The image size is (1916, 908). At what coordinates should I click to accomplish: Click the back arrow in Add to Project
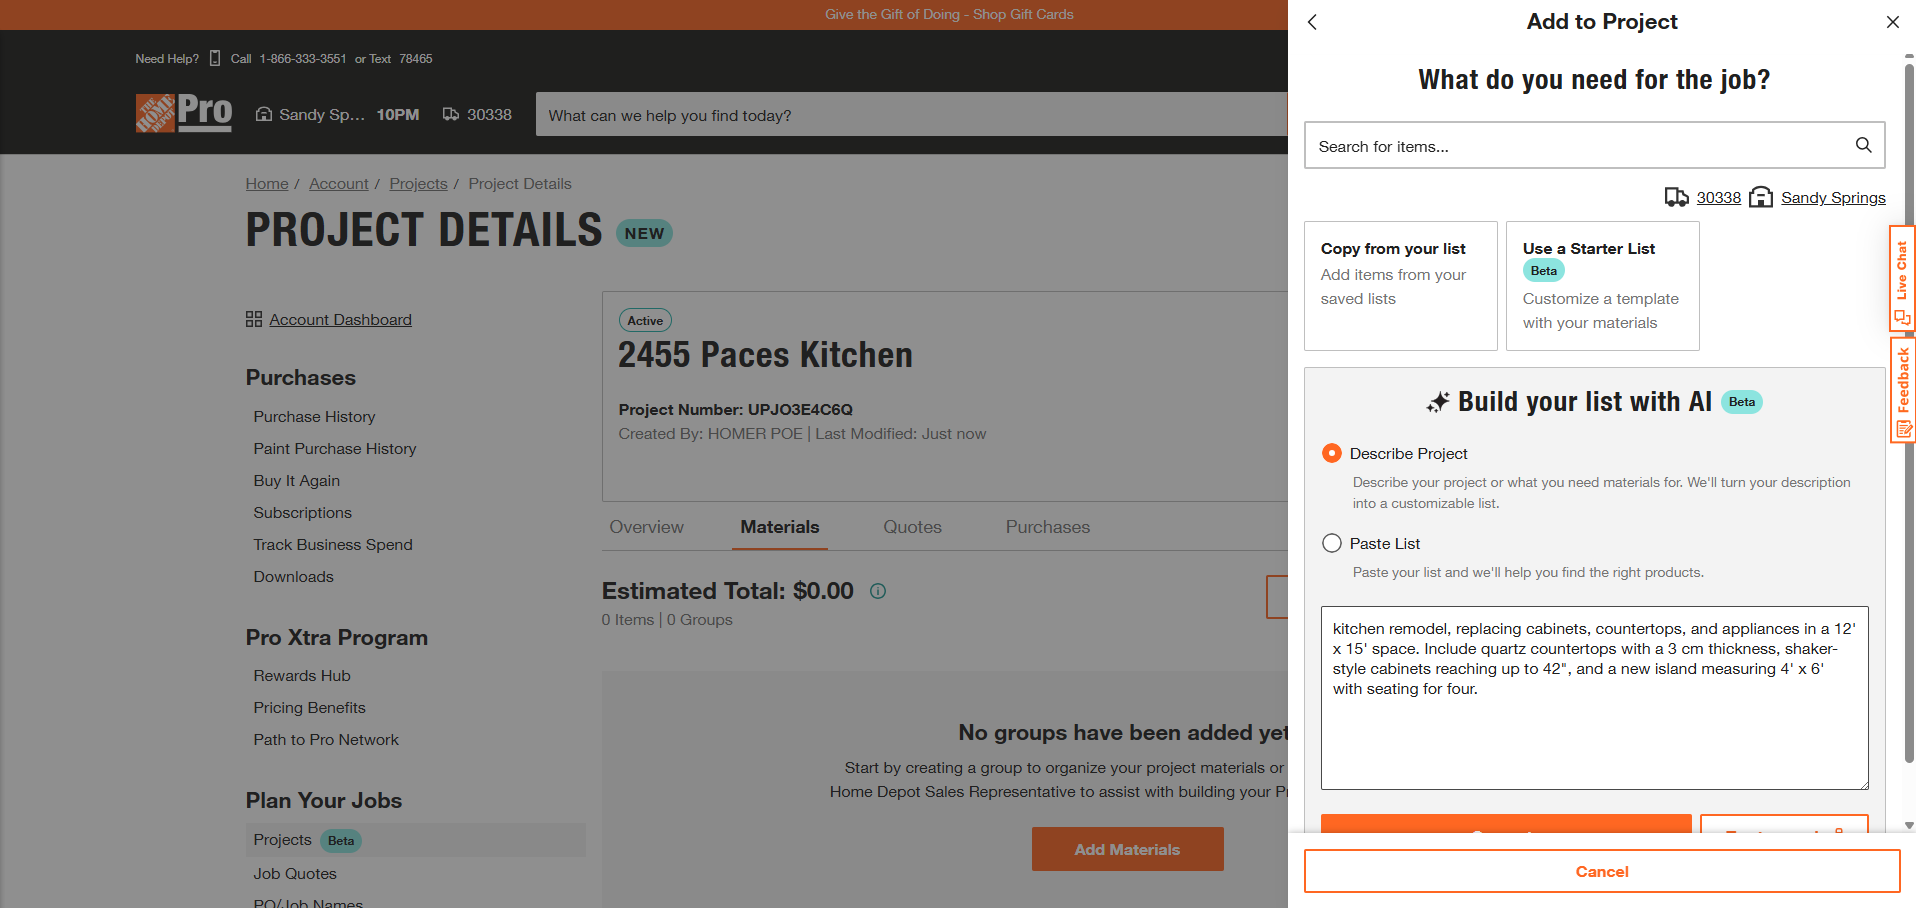click(x=1313, y=22)
